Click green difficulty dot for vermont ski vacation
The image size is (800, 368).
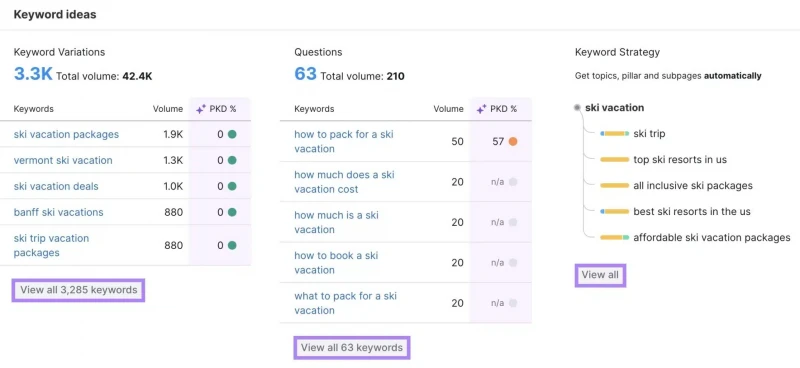tap(232, 160)
